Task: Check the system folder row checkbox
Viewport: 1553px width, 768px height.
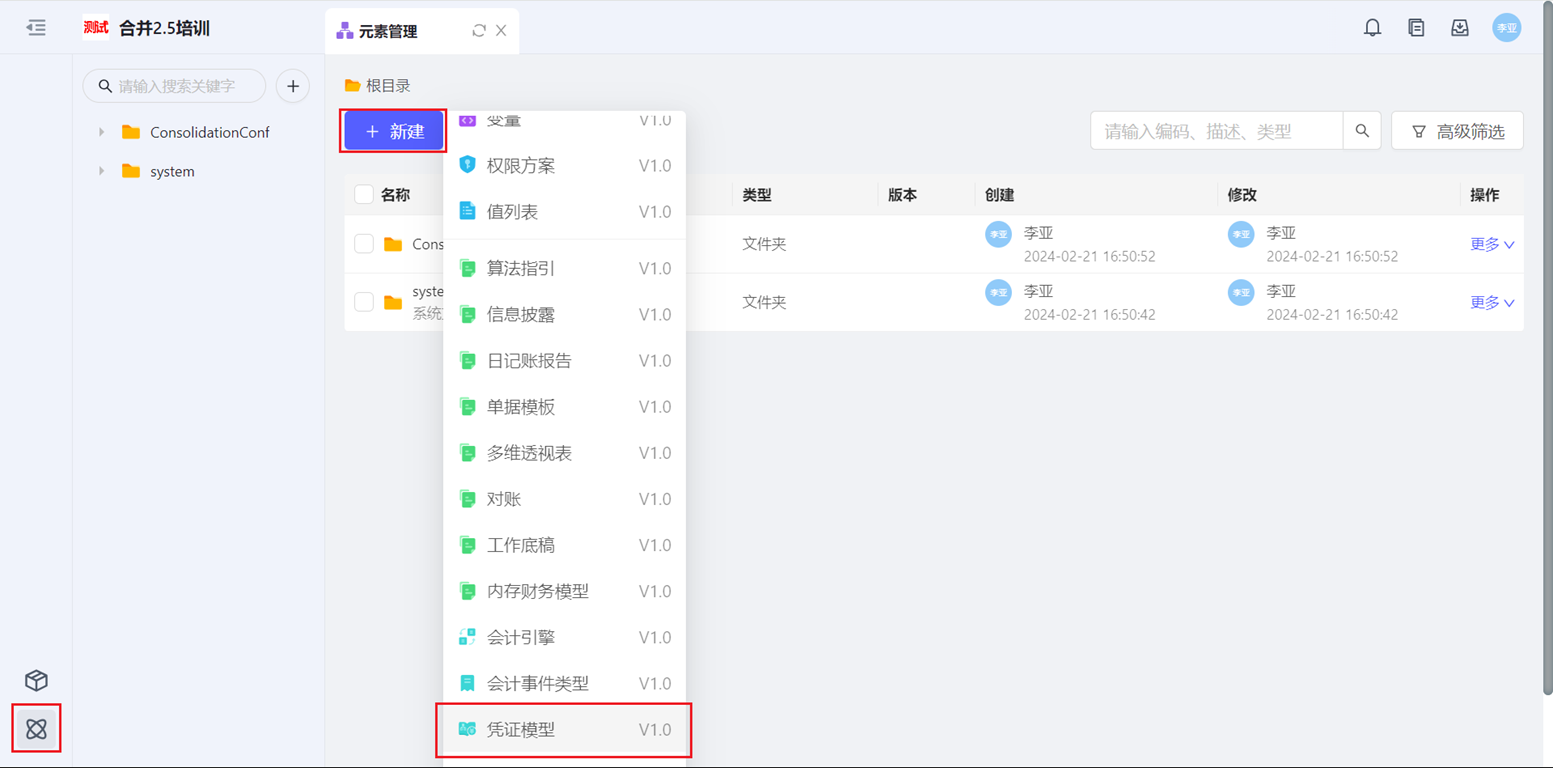Action: coord(364,302)
